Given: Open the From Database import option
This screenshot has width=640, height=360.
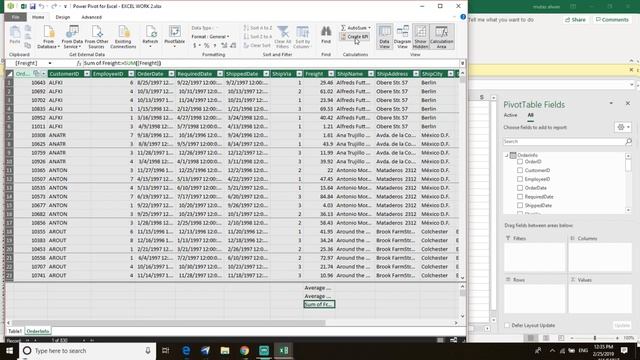Looking at the screenshot, I should click(49, 37).
